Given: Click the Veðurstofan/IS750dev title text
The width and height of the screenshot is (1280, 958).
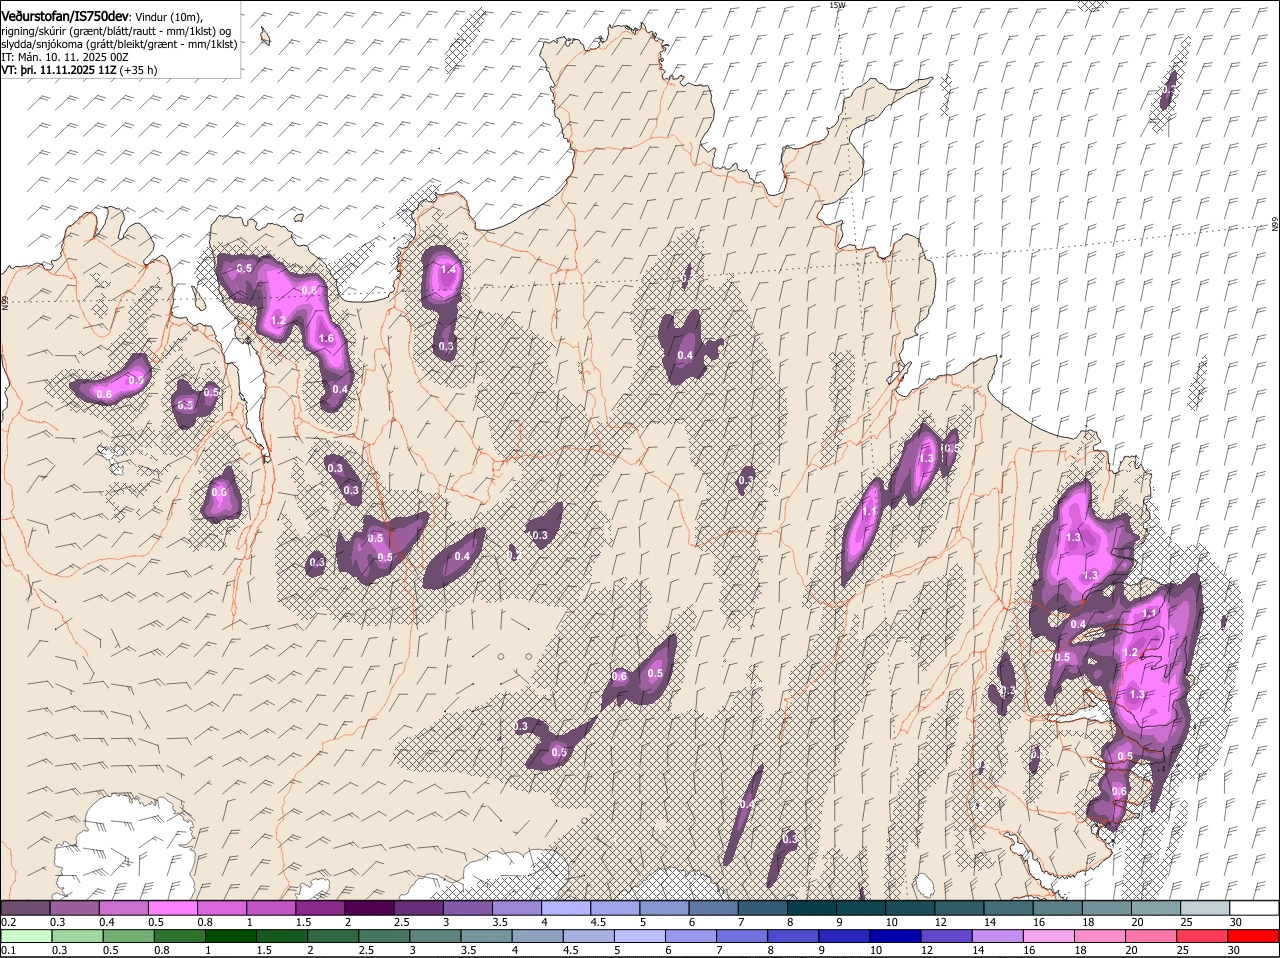Looking at the screenshot, I should tap(65, 15).
